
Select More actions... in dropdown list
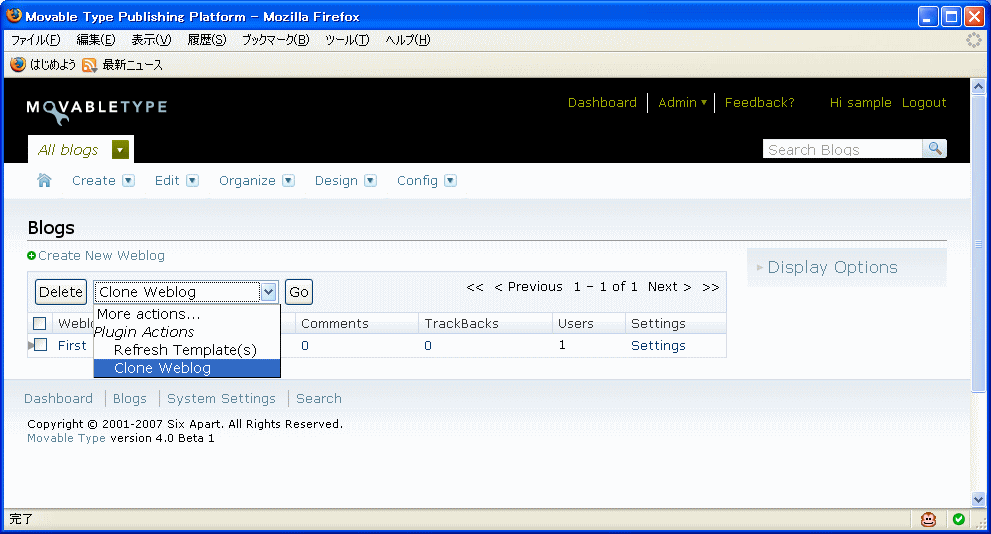[x=186, y=314]
